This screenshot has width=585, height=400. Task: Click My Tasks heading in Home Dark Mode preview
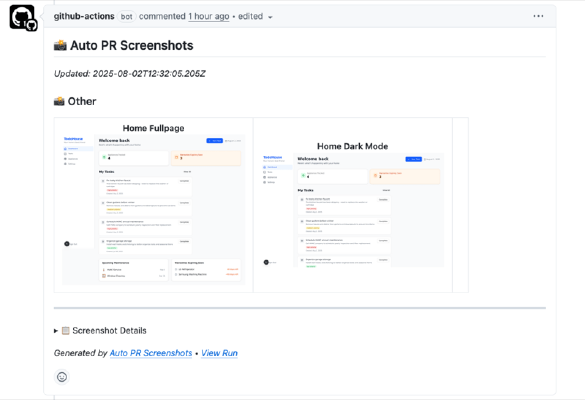pyautogui.click(x=306, y=190)
